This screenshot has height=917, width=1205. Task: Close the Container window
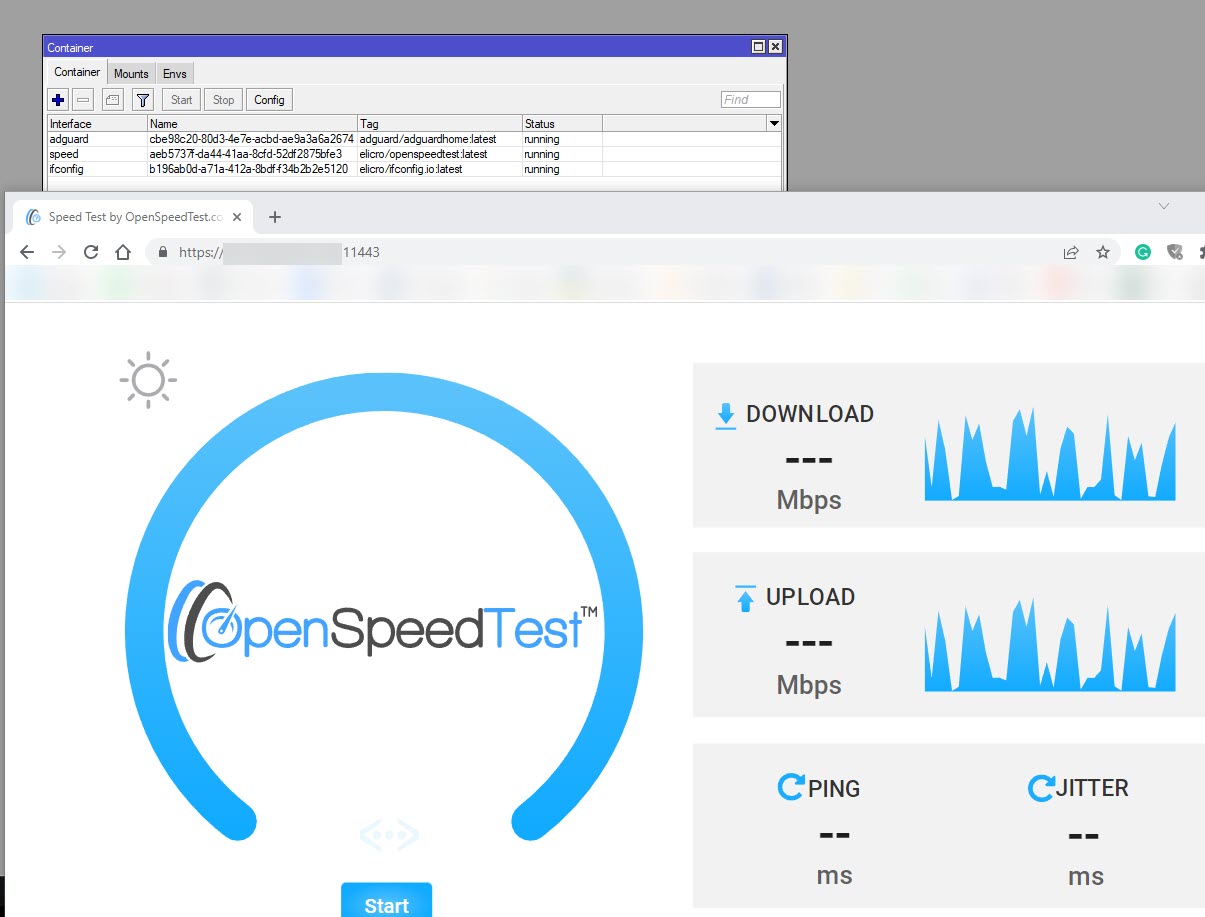(775, 47)
